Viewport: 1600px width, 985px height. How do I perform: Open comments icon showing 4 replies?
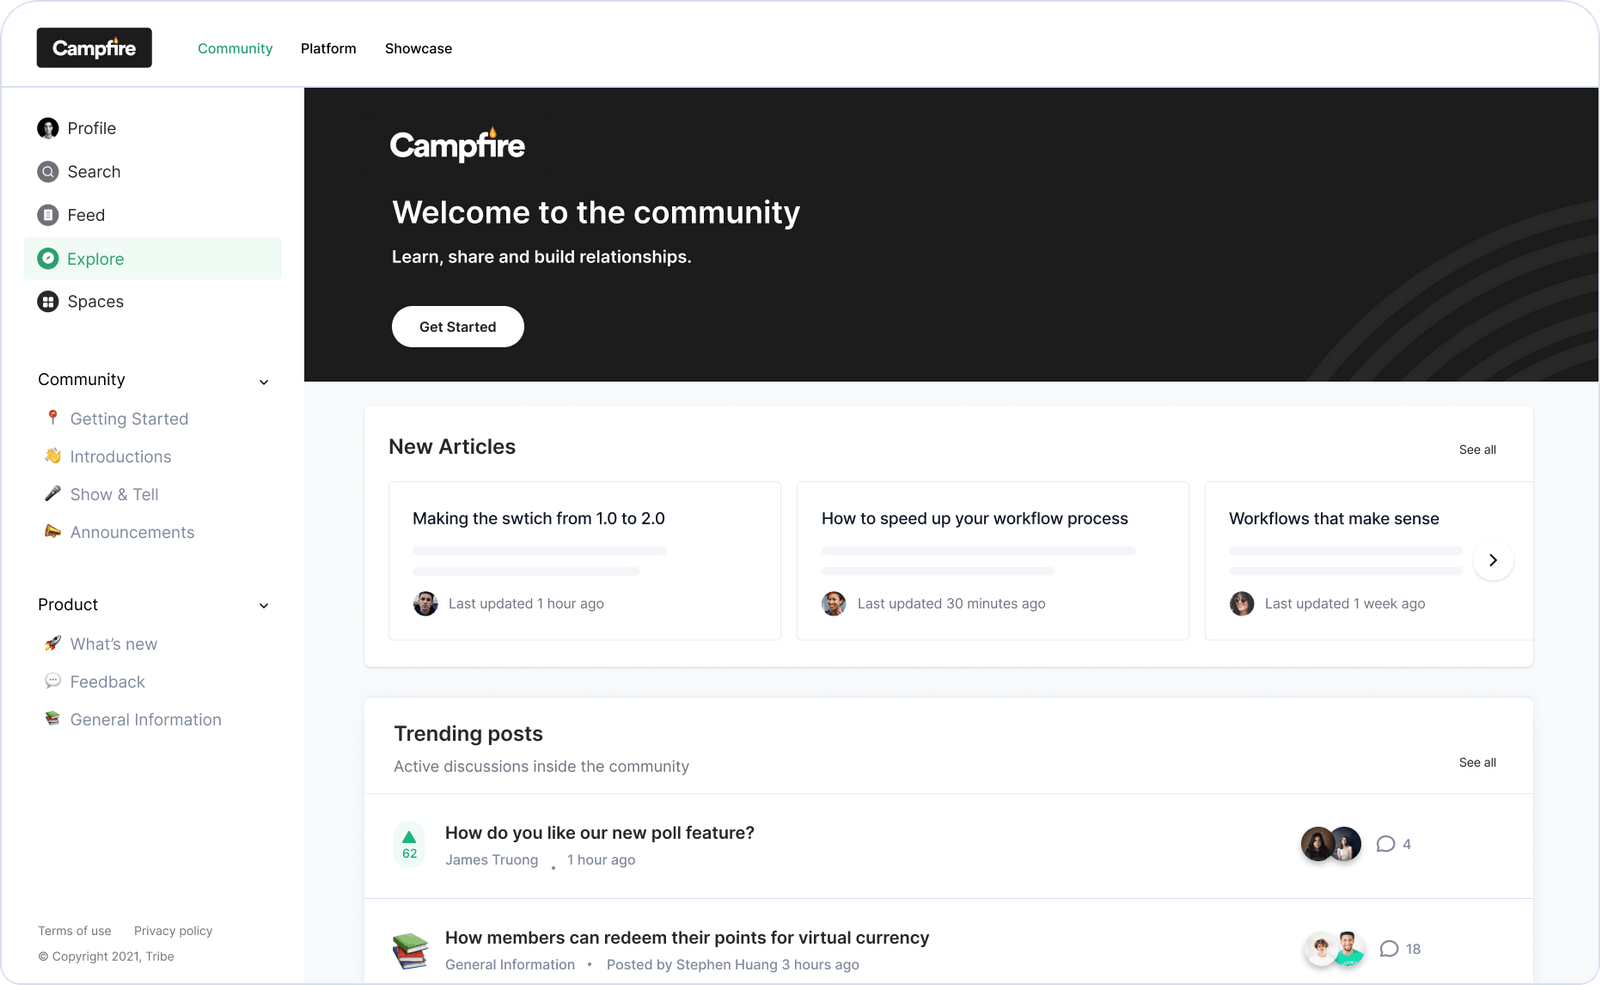[x=1385, y=844]
